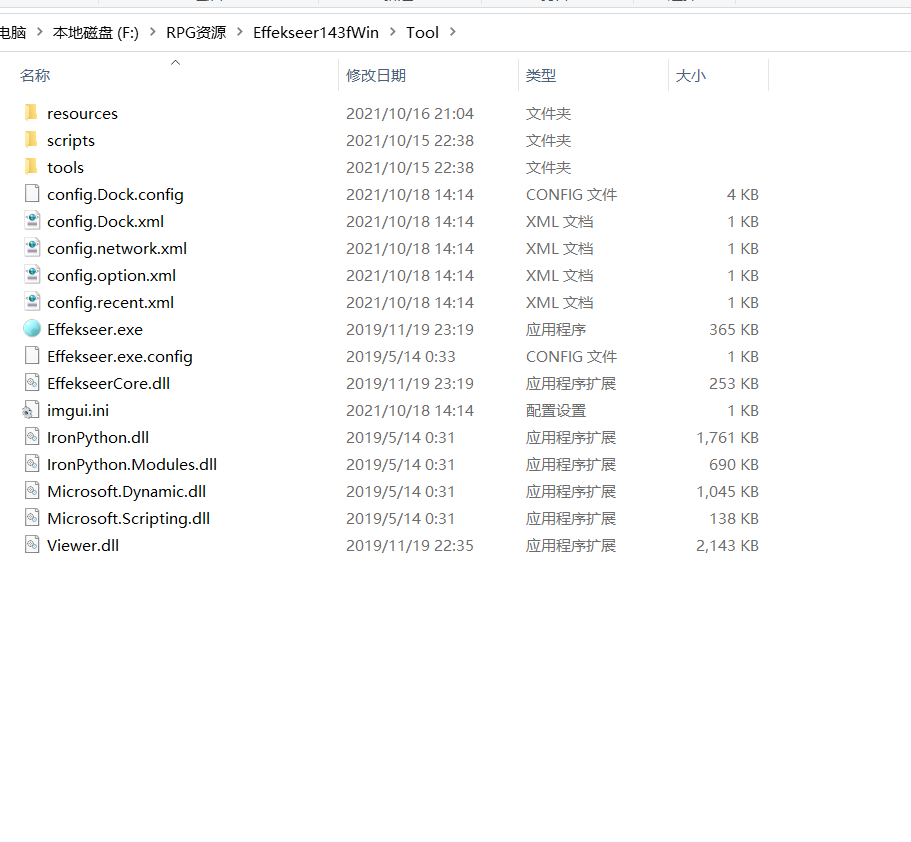The width and height of the screenshot is (911, 842).
Task: Click the Effekseer.exe application icon
Action: (32, 329)
